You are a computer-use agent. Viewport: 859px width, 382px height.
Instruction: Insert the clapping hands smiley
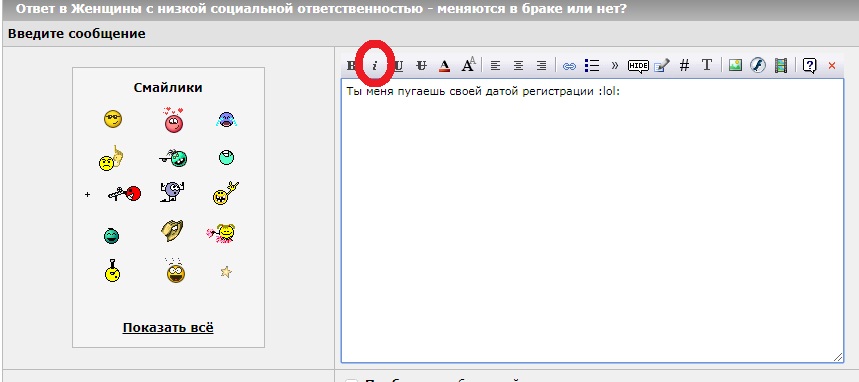point(172,231)
